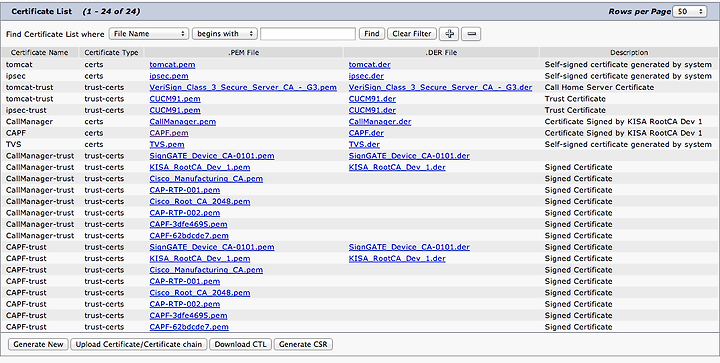Open CAP-RTP-002.pem in CallManager-trust row

point(185,213)
